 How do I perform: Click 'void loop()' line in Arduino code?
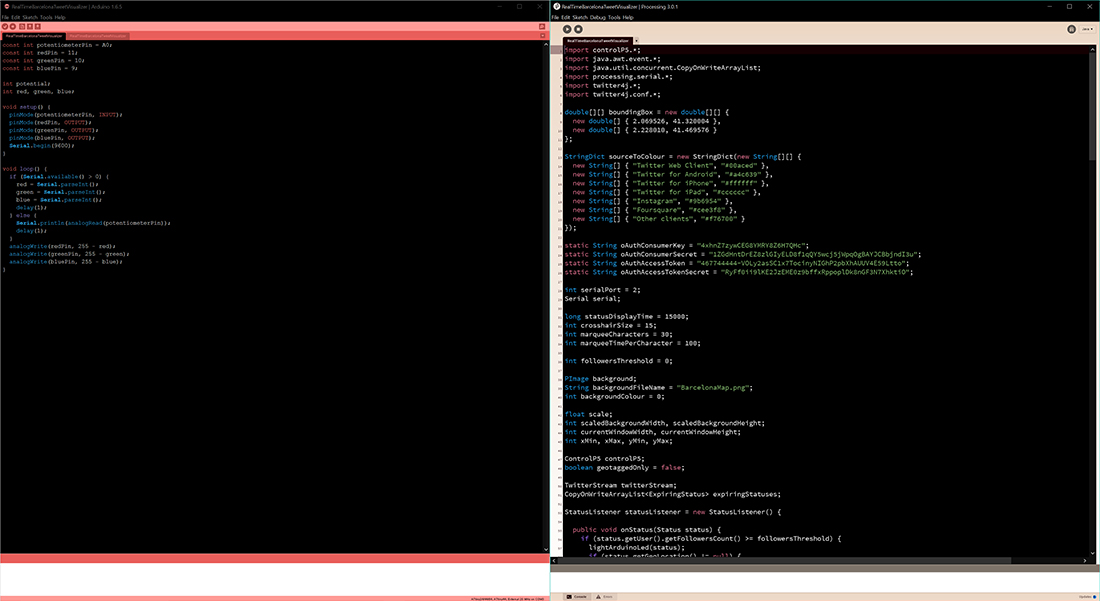click(25, 169)
